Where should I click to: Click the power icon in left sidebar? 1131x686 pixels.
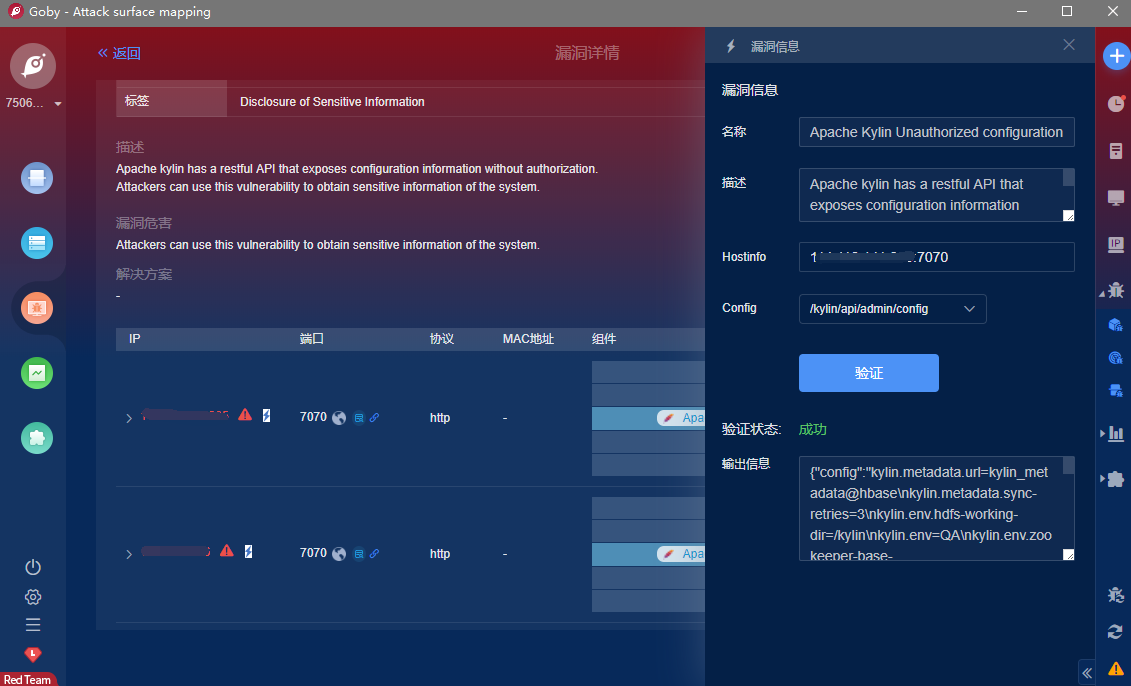(33, 567)
